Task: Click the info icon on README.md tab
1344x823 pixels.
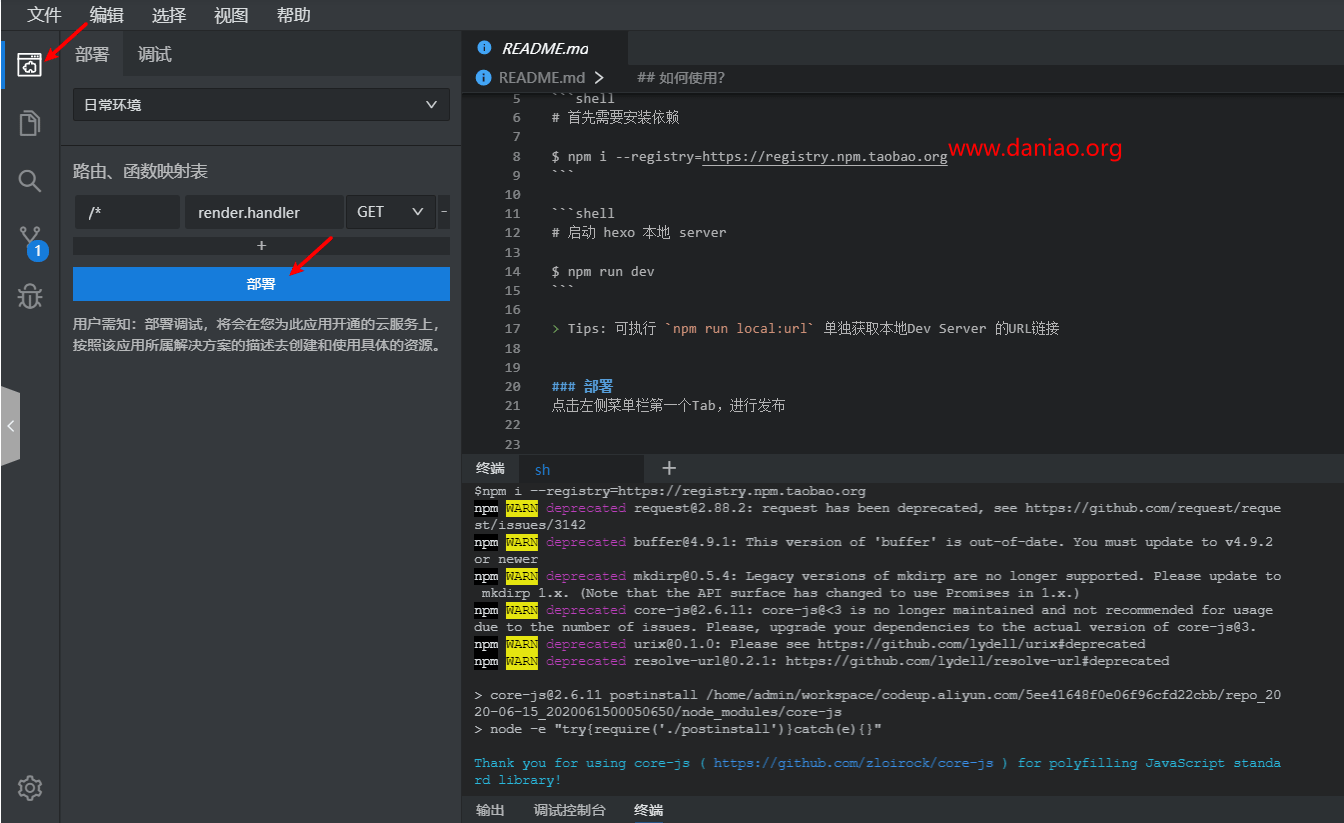Action: (485, 47)
